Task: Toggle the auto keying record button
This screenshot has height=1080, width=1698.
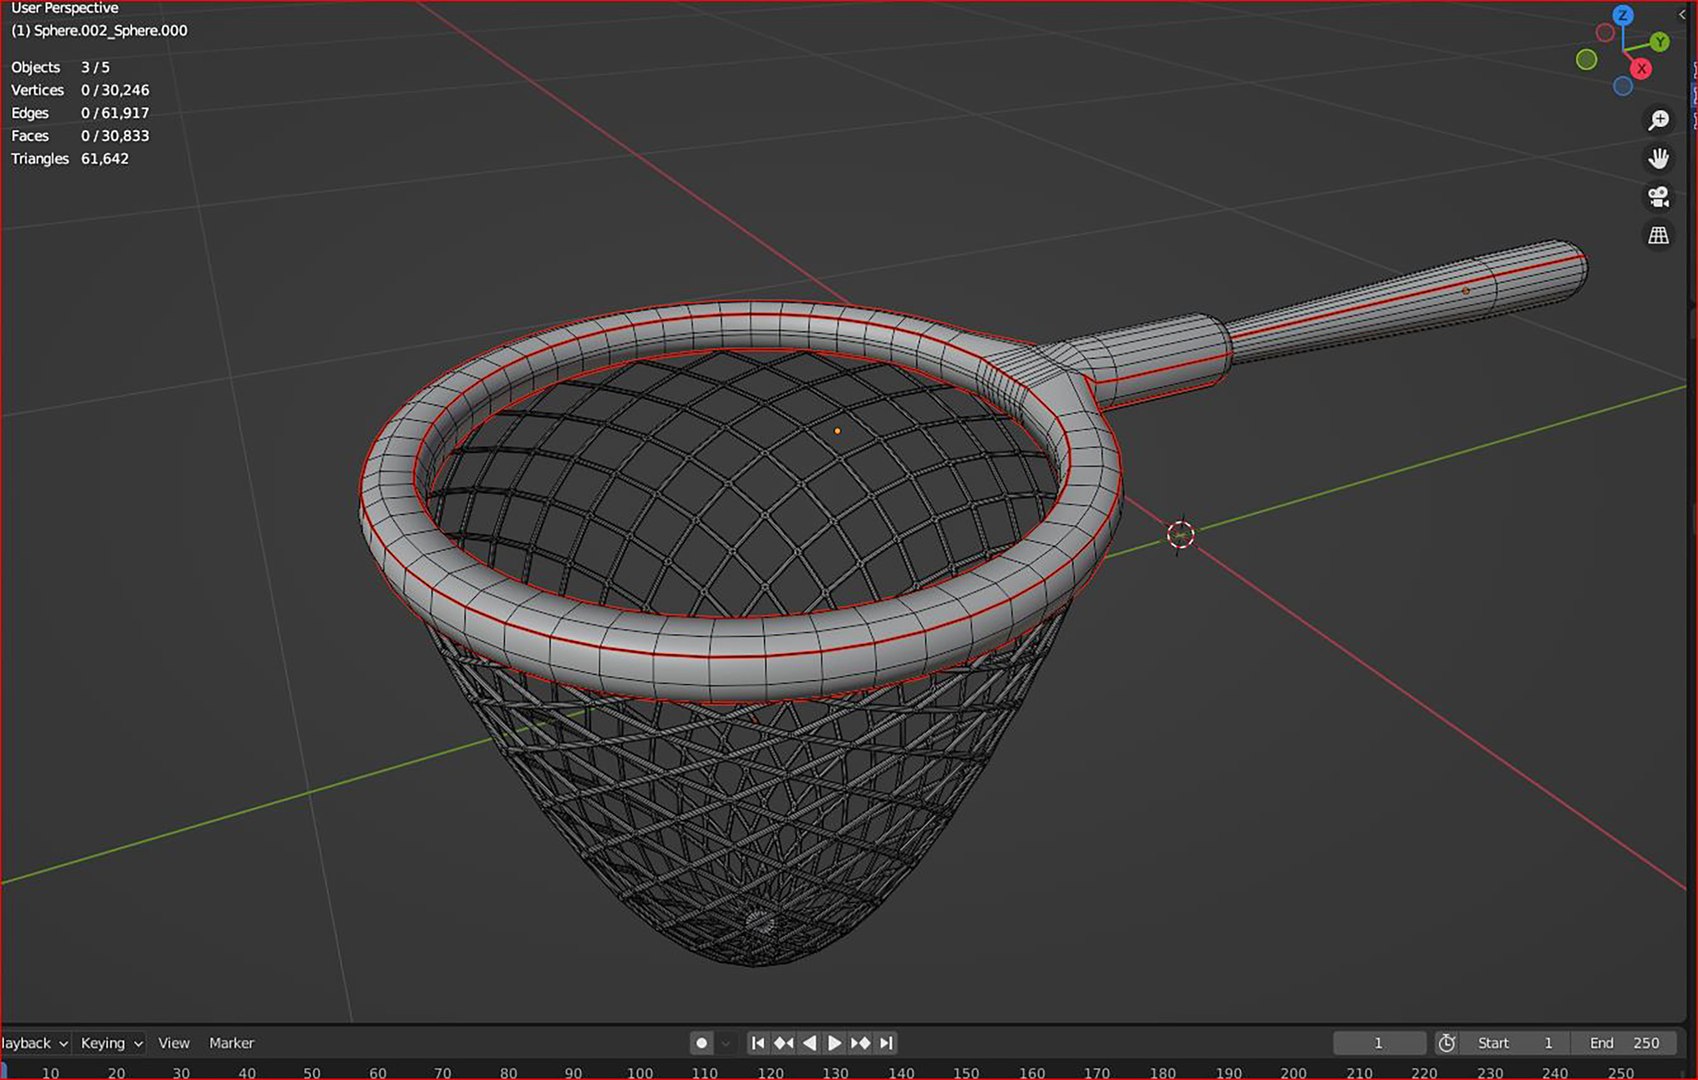Action: pos(702,1043)
